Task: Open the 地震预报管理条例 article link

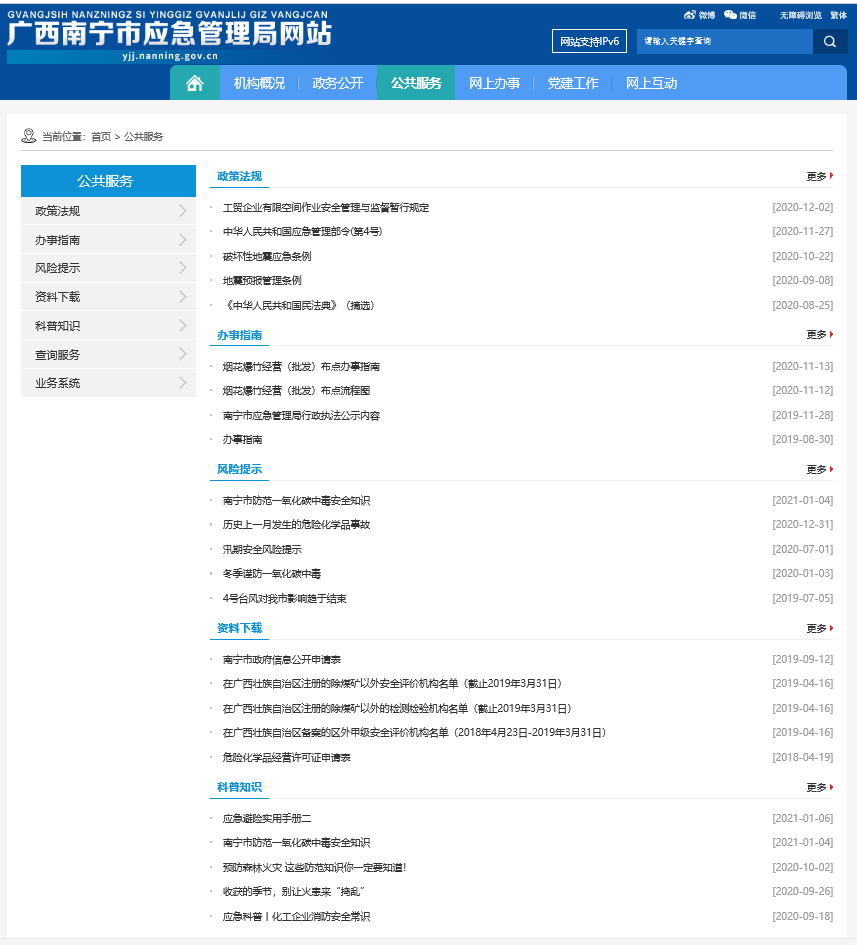Action: click(262, 281)
